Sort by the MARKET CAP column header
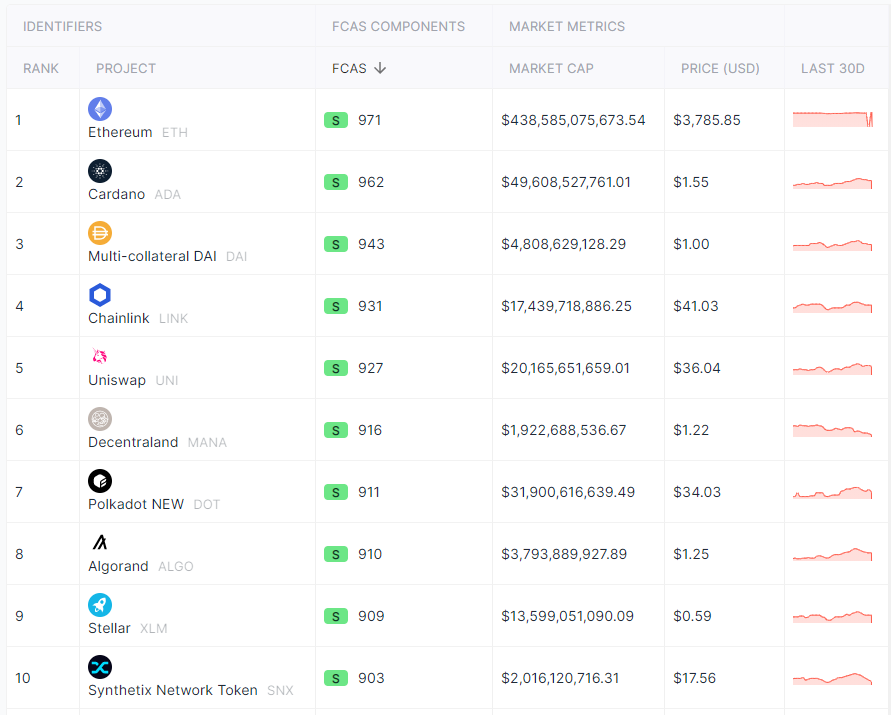The width and height of the screenshot is (891, 715). (x=551, y=68)
